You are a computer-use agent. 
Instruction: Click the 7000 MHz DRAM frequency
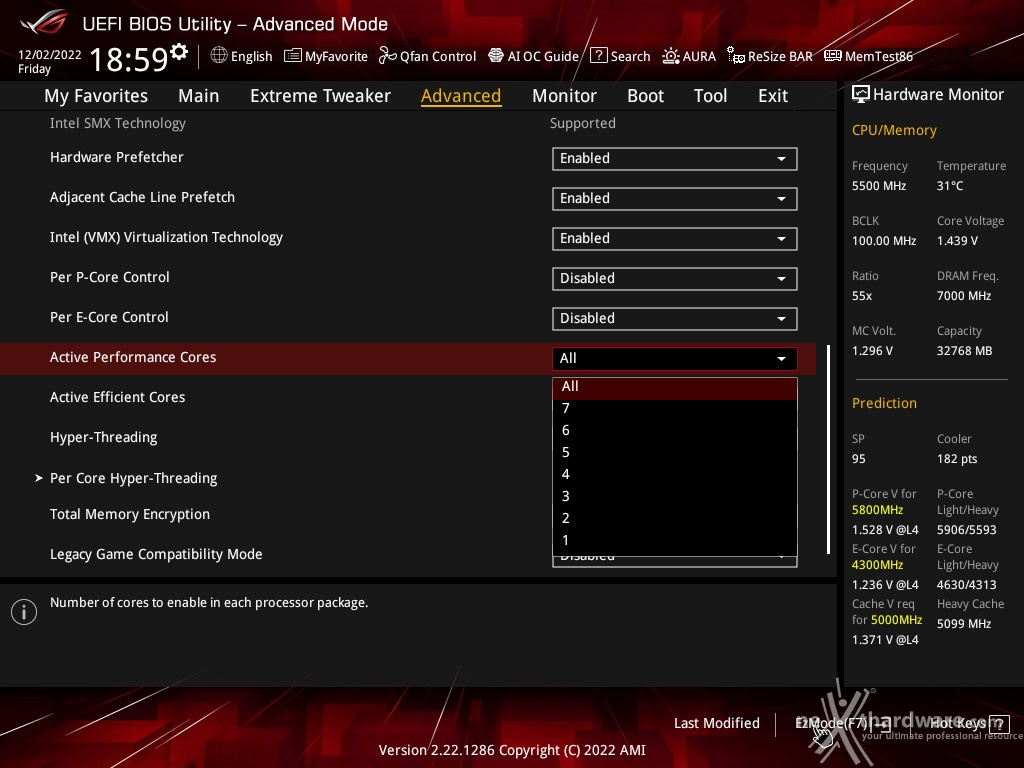click(x=964, y=296)
